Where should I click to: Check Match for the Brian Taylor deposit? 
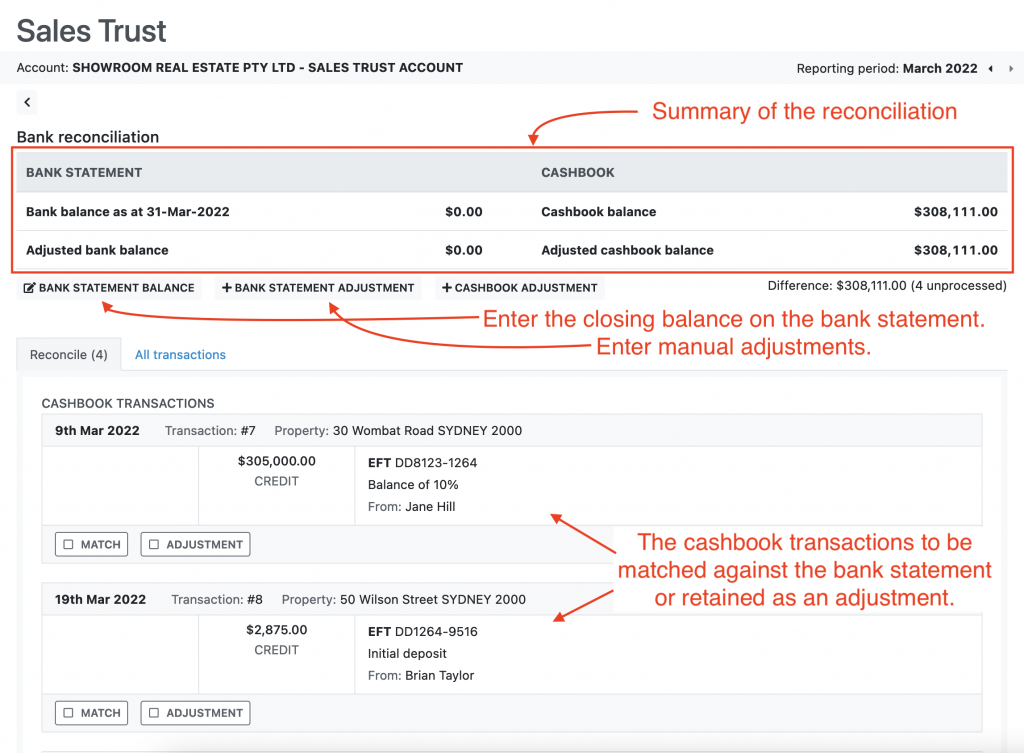[x=92, y=713]
